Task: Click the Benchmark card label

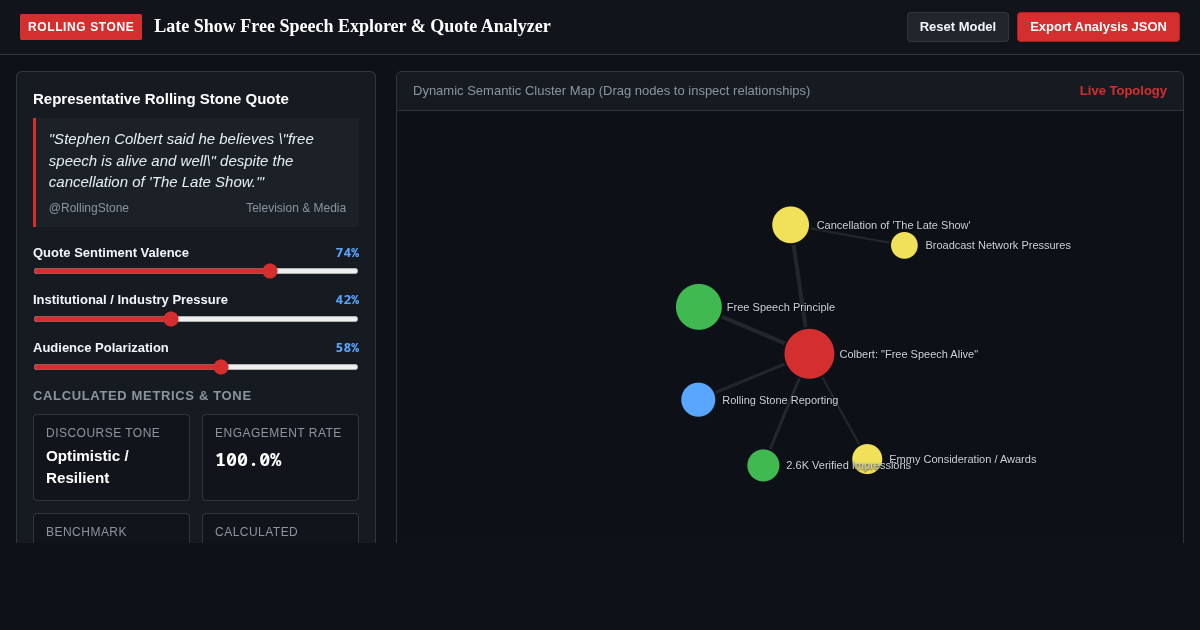Action: pyautogui.click(x=86, y=532)
